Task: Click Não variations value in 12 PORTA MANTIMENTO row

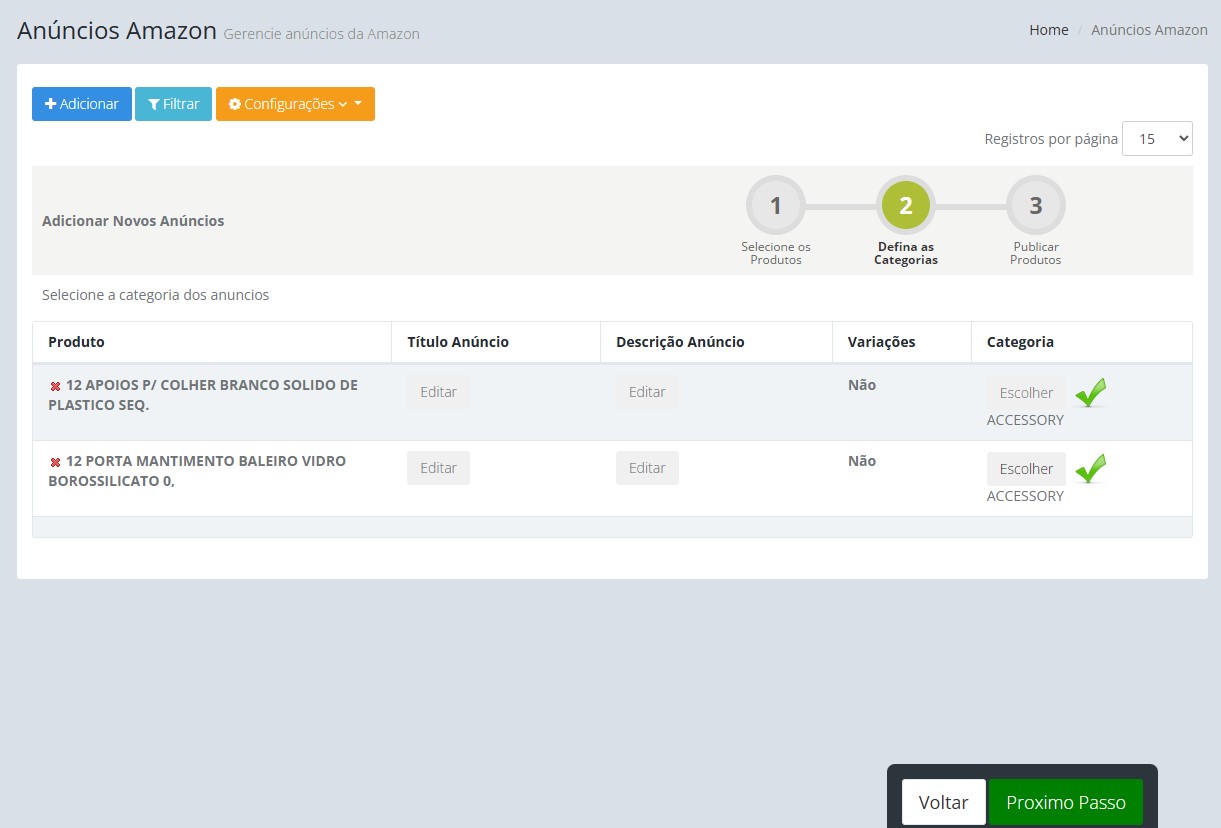Action: 862,461
